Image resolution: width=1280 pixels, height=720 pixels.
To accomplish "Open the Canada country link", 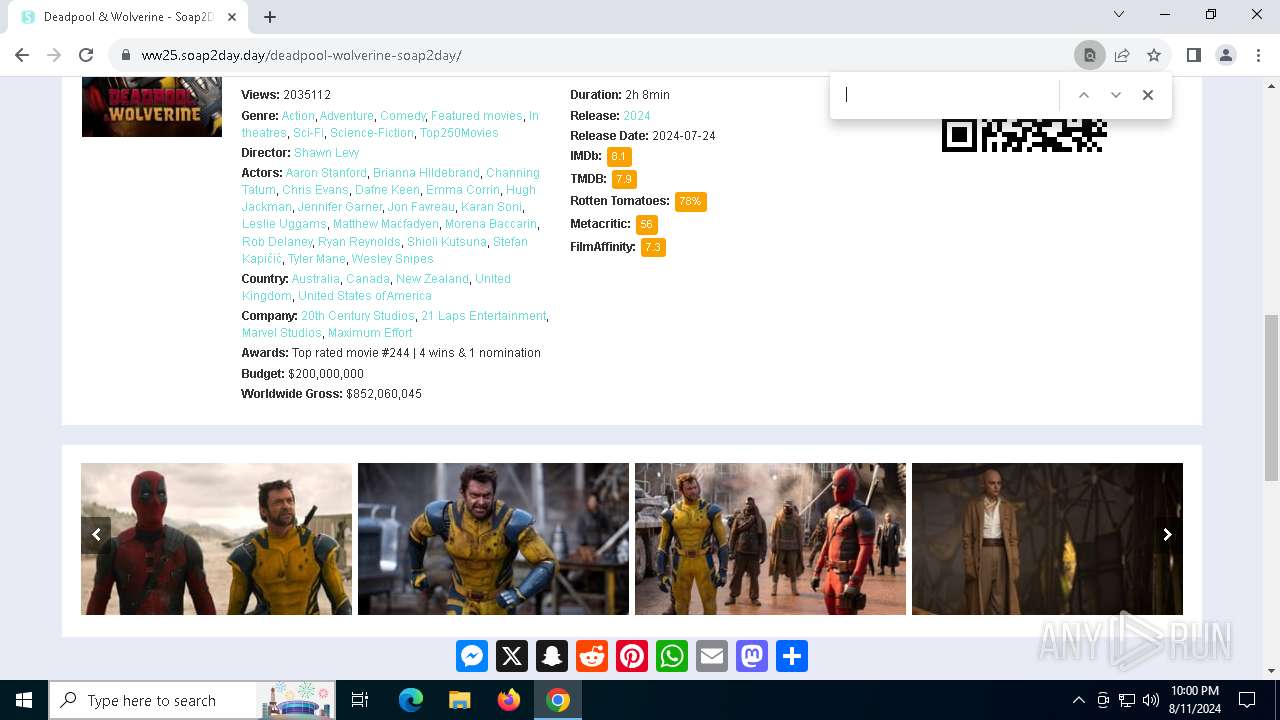I will pos(368,279).
